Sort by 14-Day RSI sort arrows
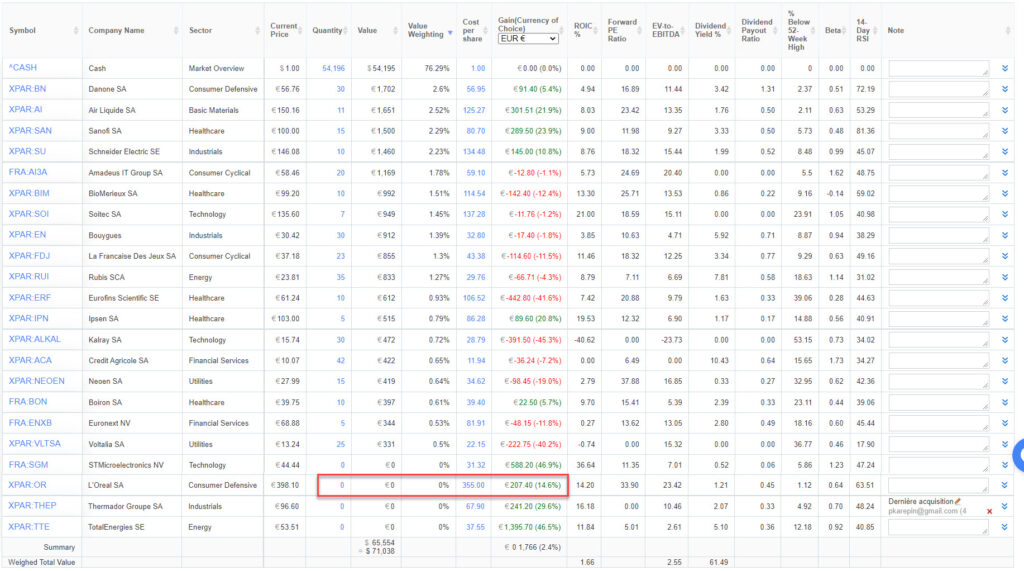The width and height of the screenshot is (1024, 571). pos(875,31)
